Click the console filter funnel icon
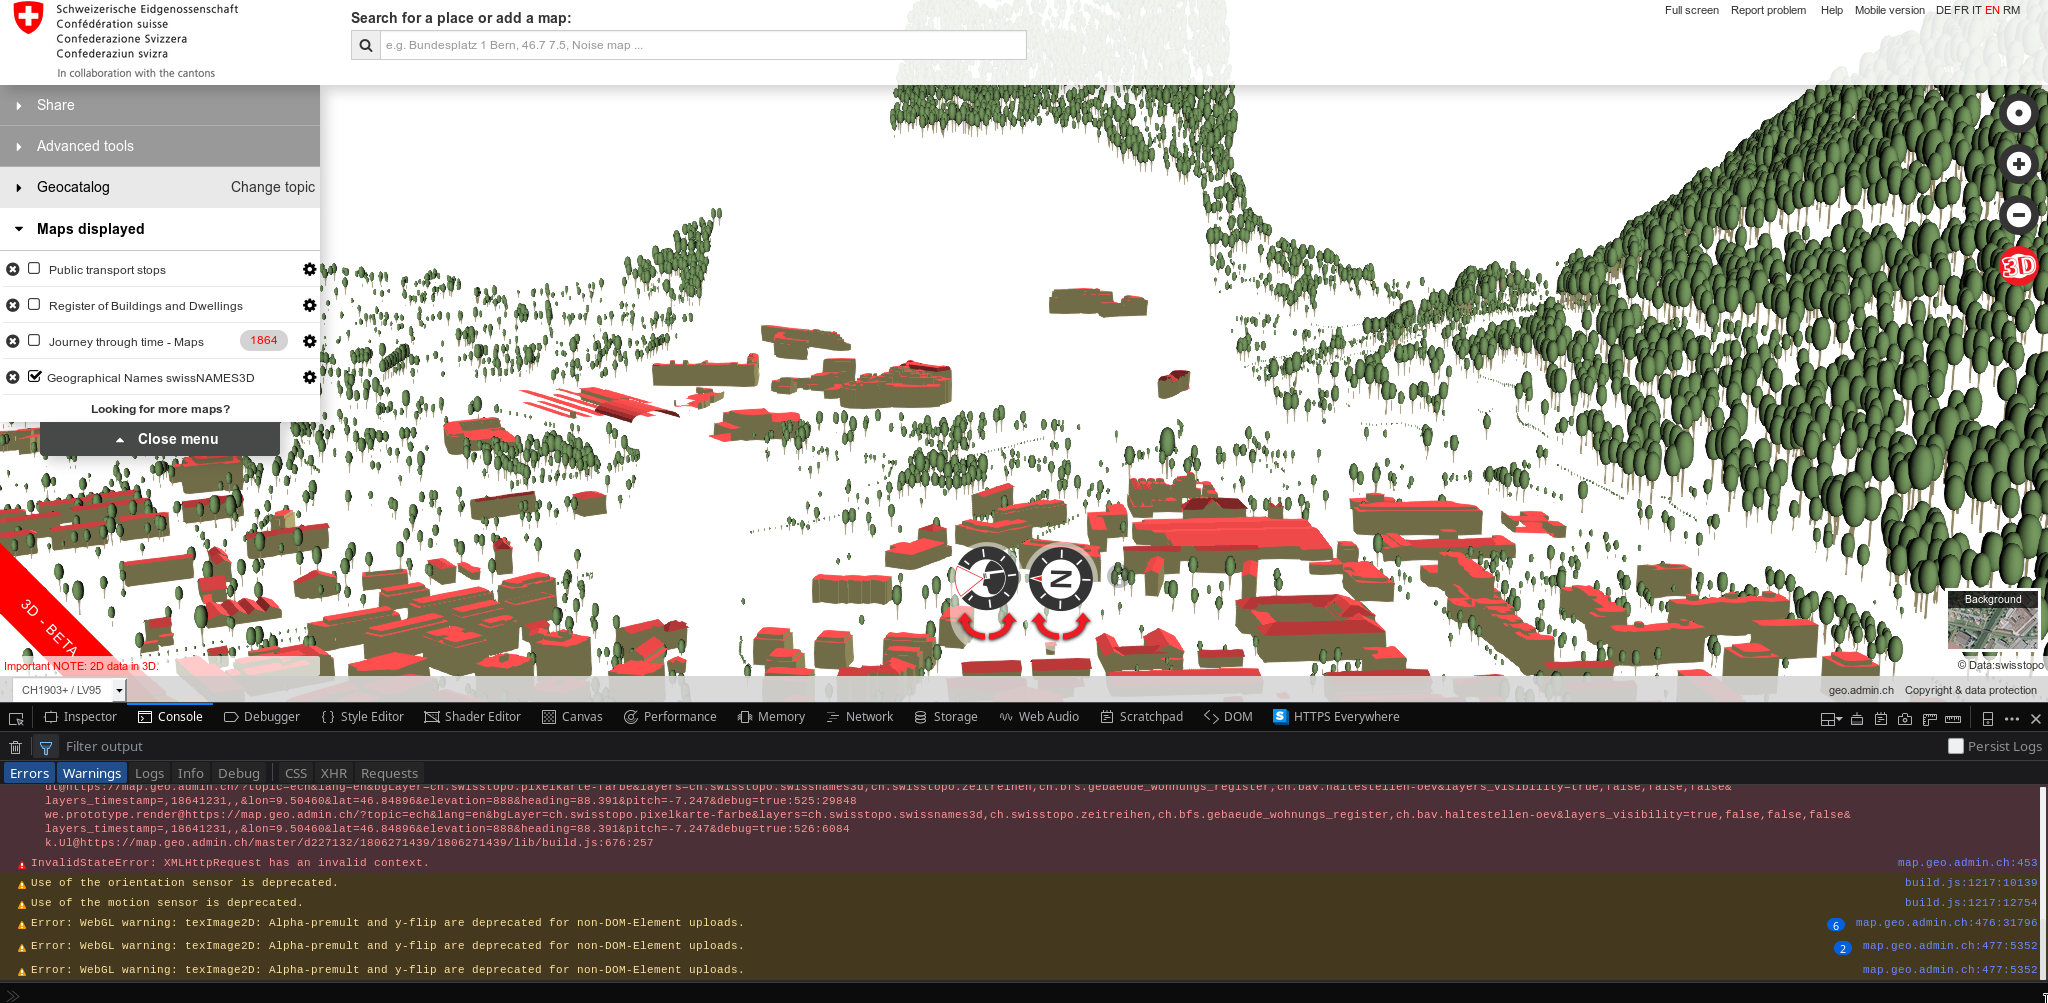The height and width of the screenshot is (1003, 2048). (x=45, y=747)
